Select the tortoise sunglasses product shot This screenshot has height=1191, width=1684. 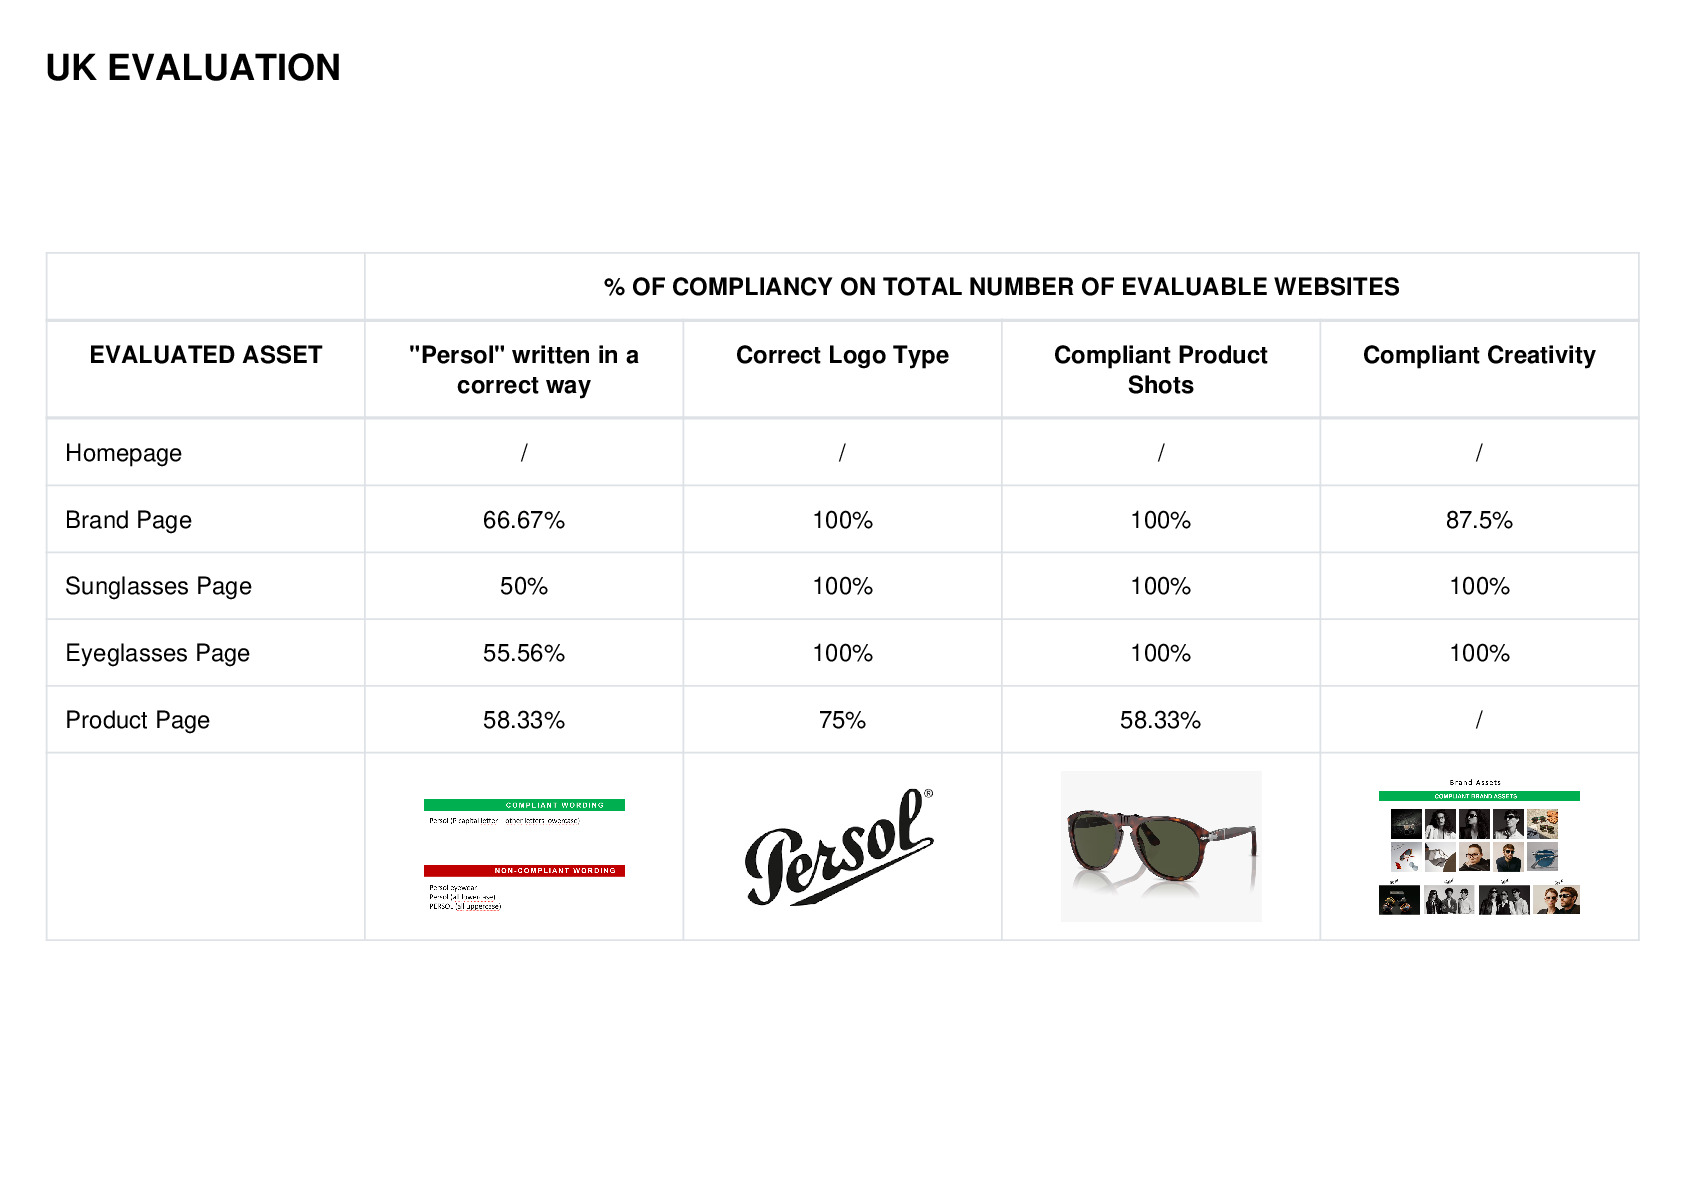[x=1160, y=846]
